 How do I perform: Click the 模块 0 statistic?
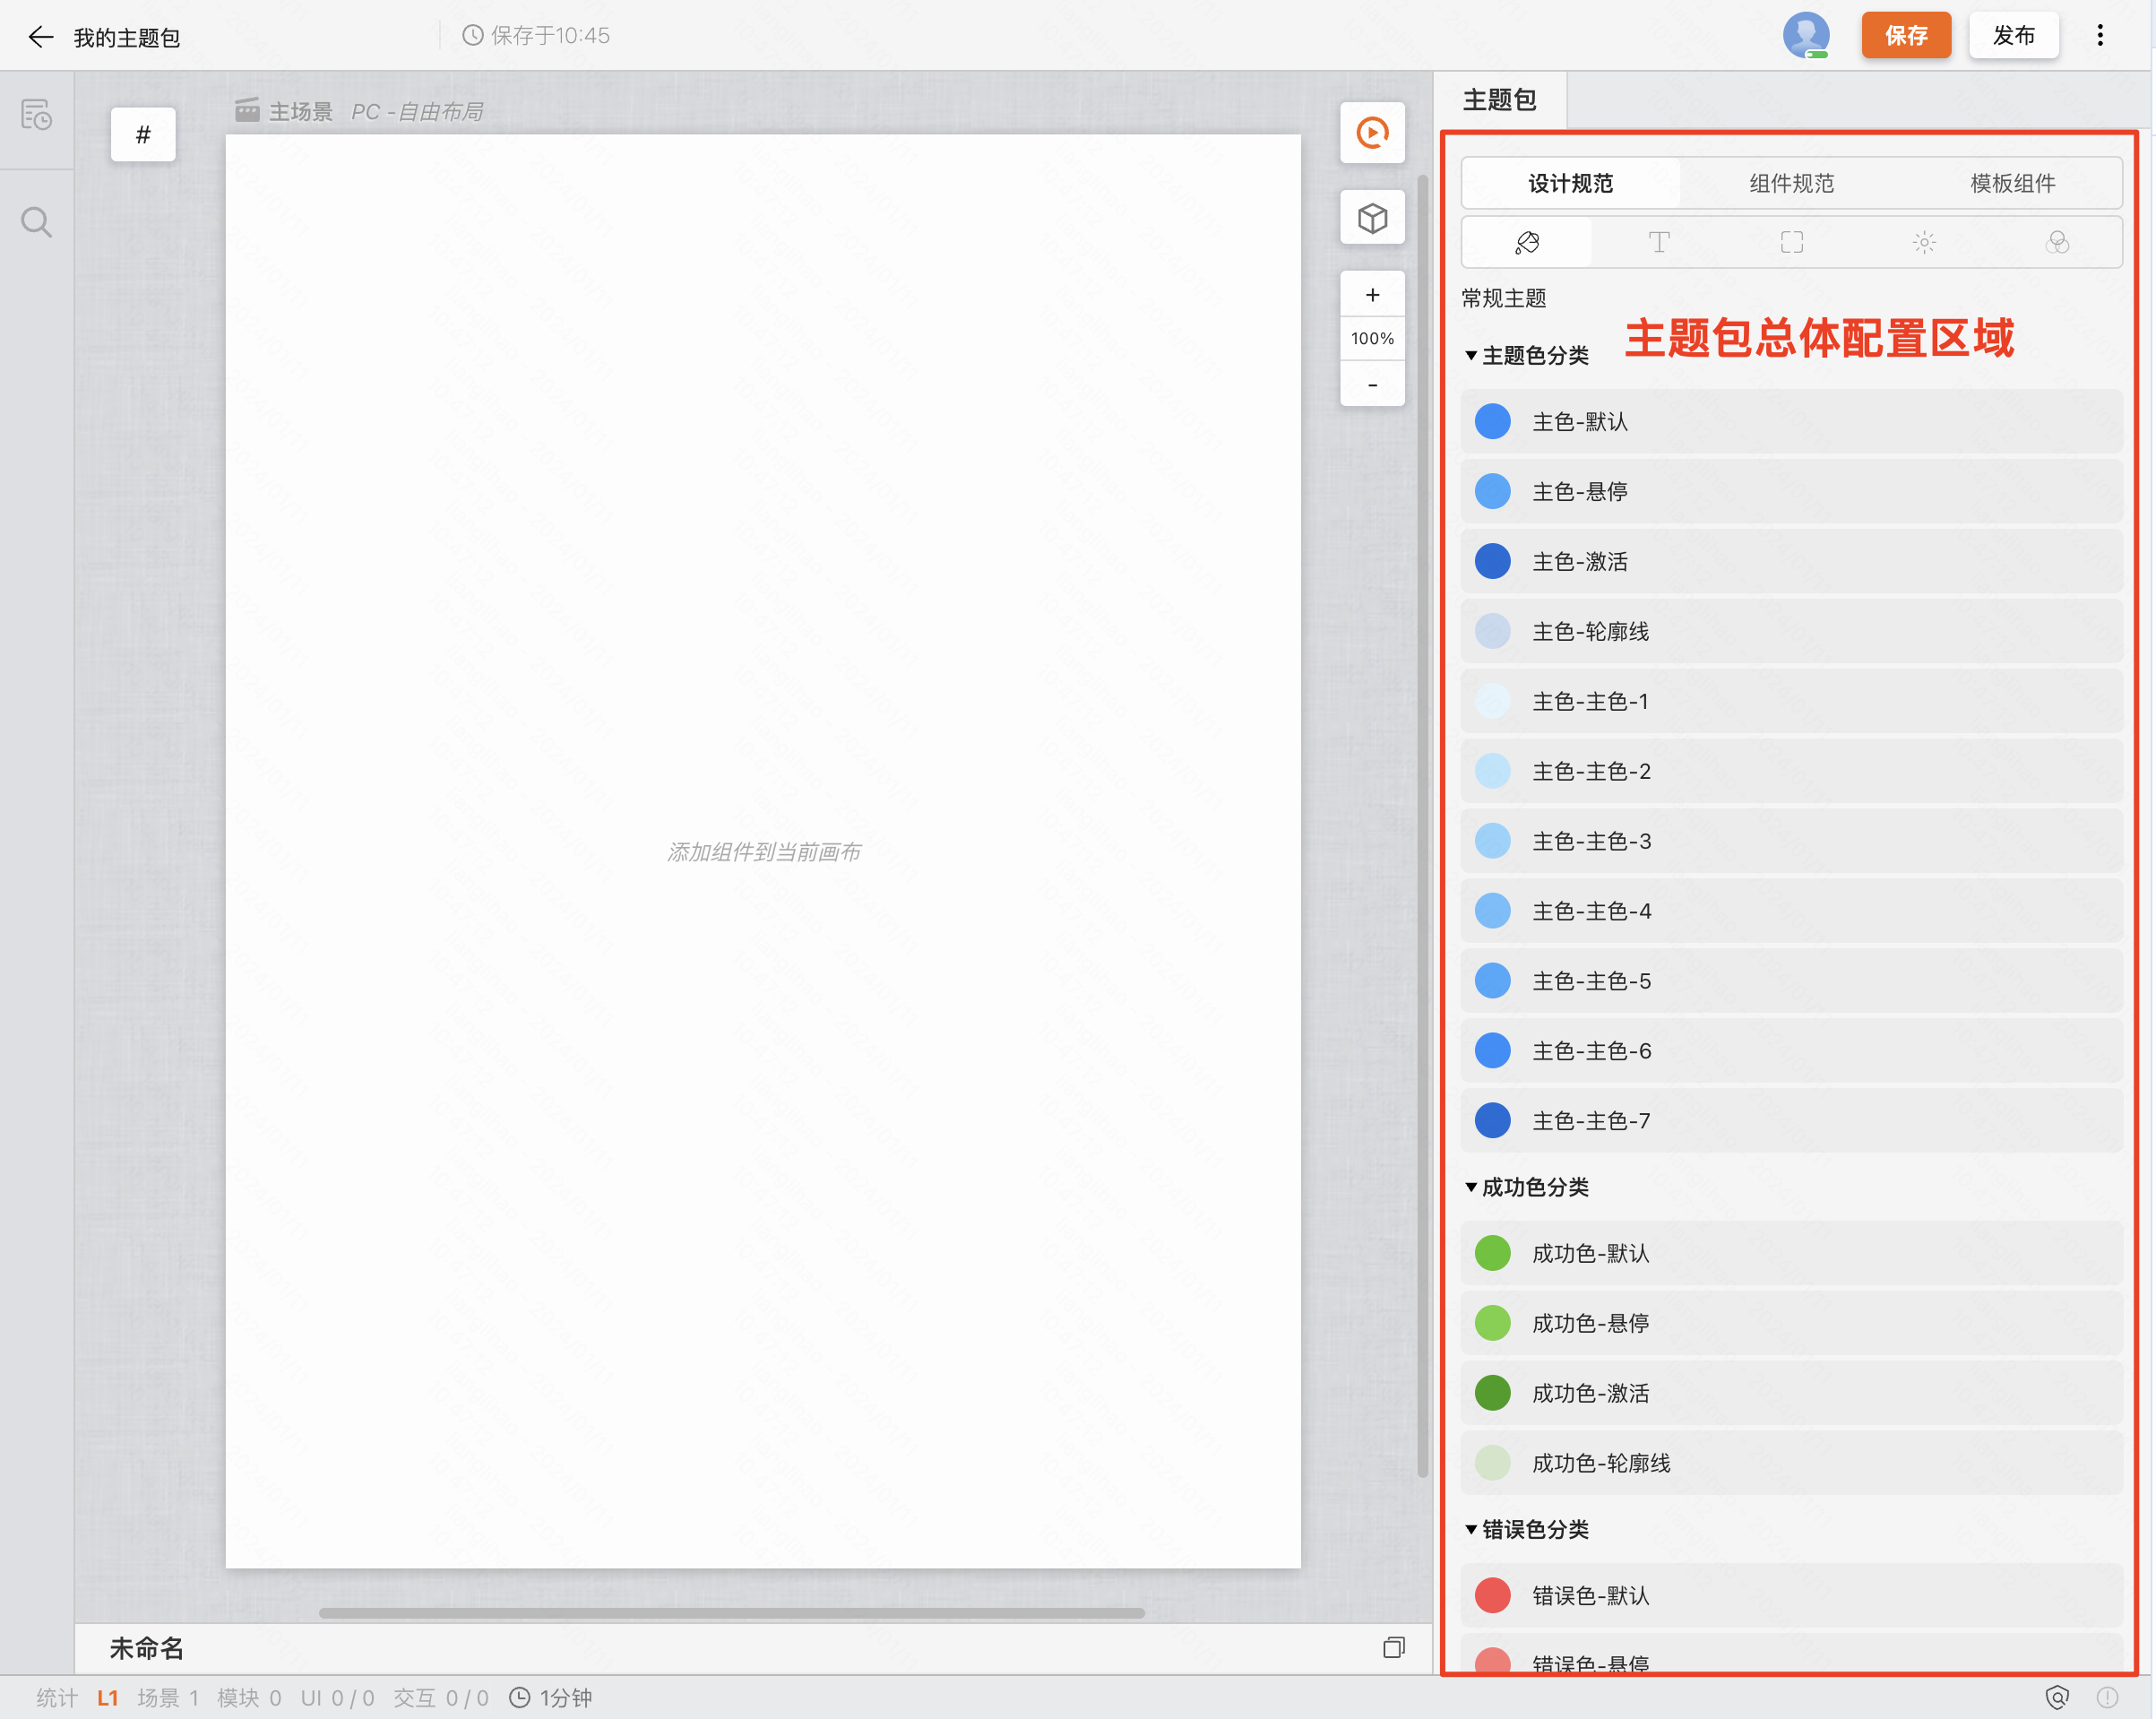pos(249,1697)
